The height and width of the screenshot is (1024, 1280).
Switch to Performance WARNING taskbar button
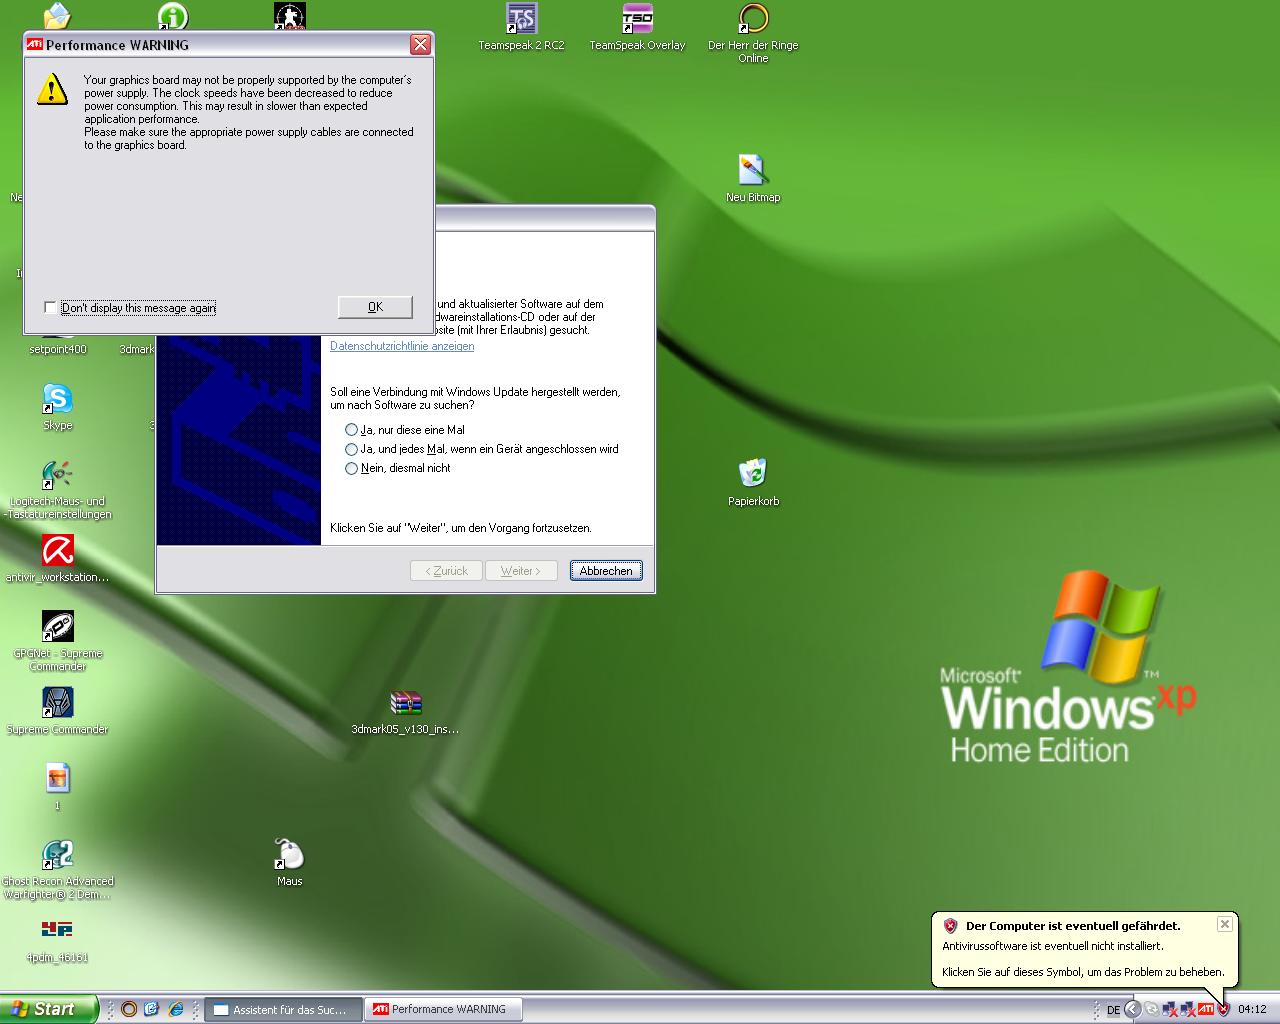point(443,1010)
